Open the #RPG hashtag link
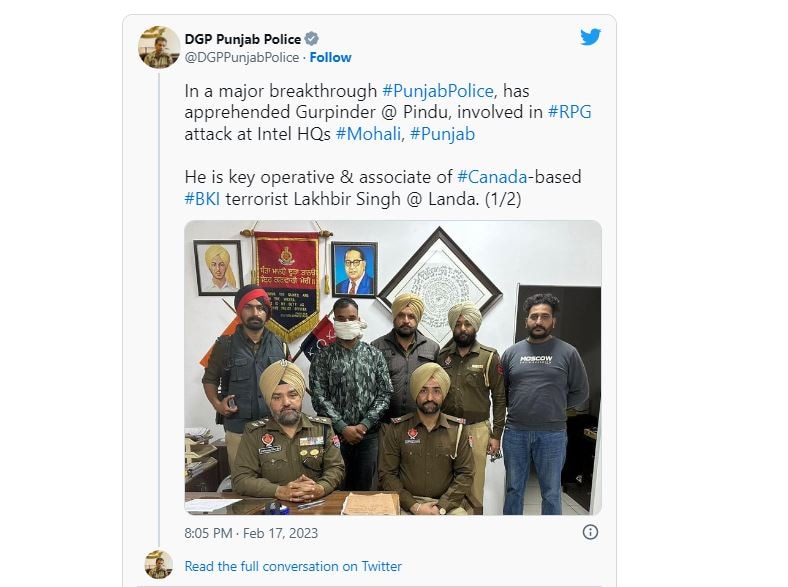Screen dimensions: 788x587 click(569, 112)
